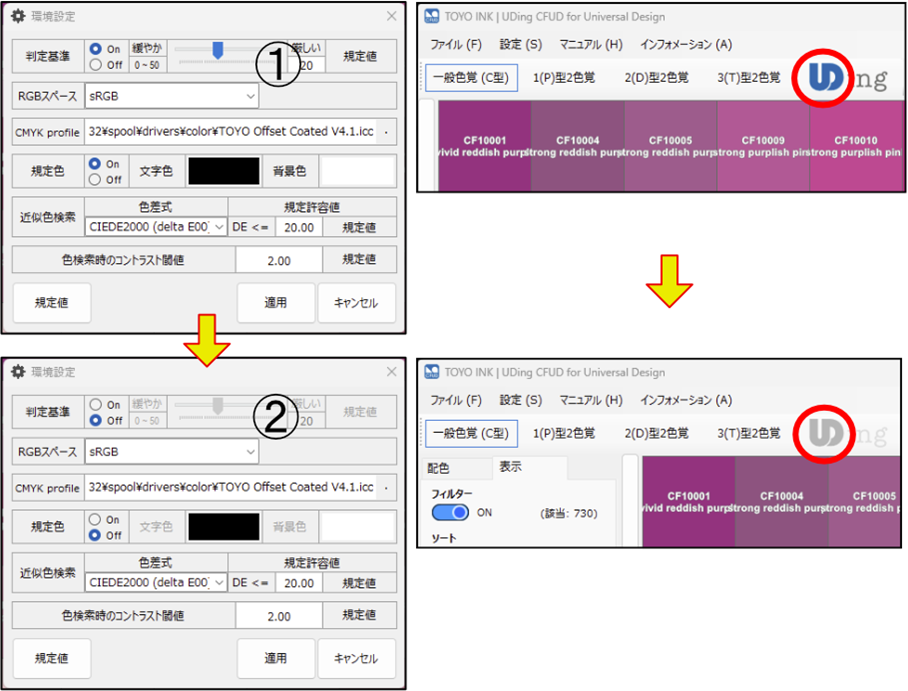Select On for 規定色 in dialog ②
Screen dimensions: 908x691
click(x=96, y=520)
